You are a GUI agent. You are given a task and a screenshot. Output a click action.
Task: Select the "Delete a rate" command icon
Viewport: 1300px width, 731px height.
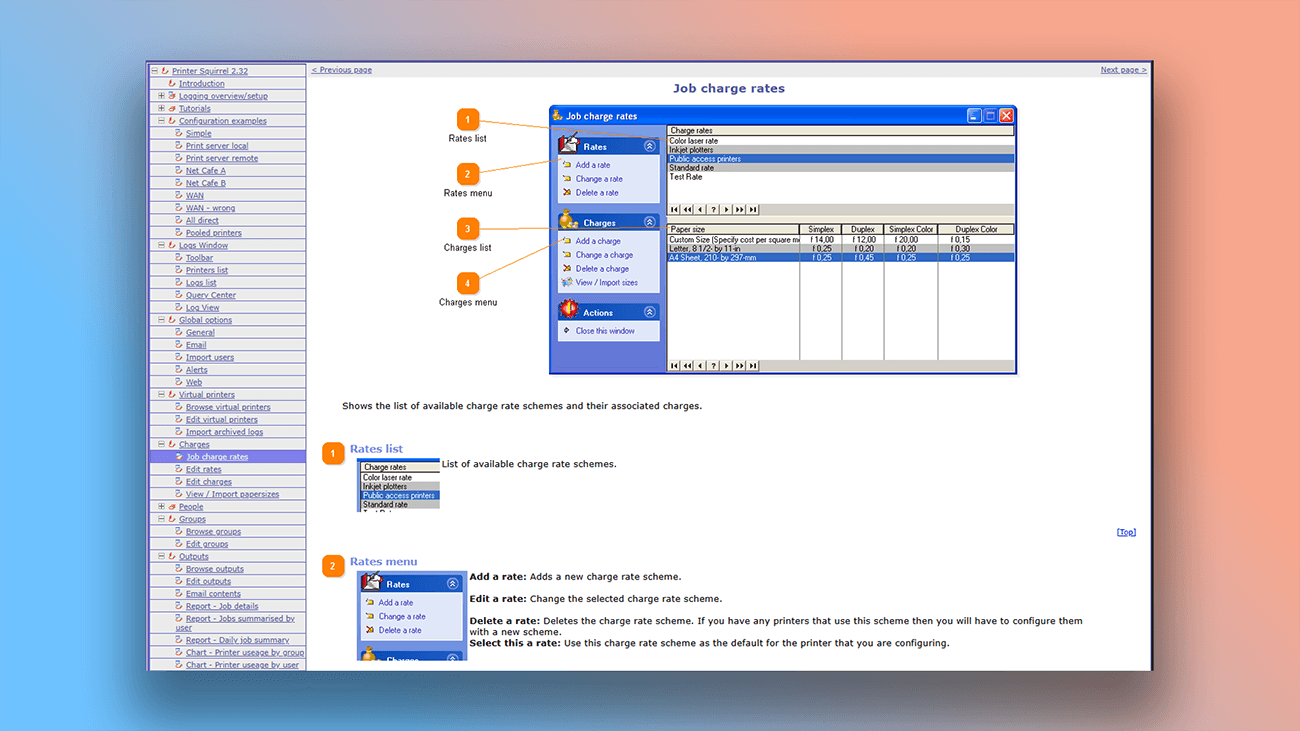point(566,193)
